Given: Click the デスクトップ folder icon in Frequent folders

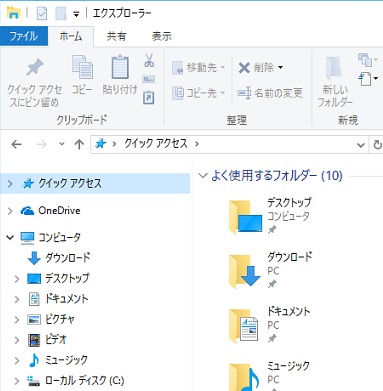Looking at the screenshot, I should point(245,217).
